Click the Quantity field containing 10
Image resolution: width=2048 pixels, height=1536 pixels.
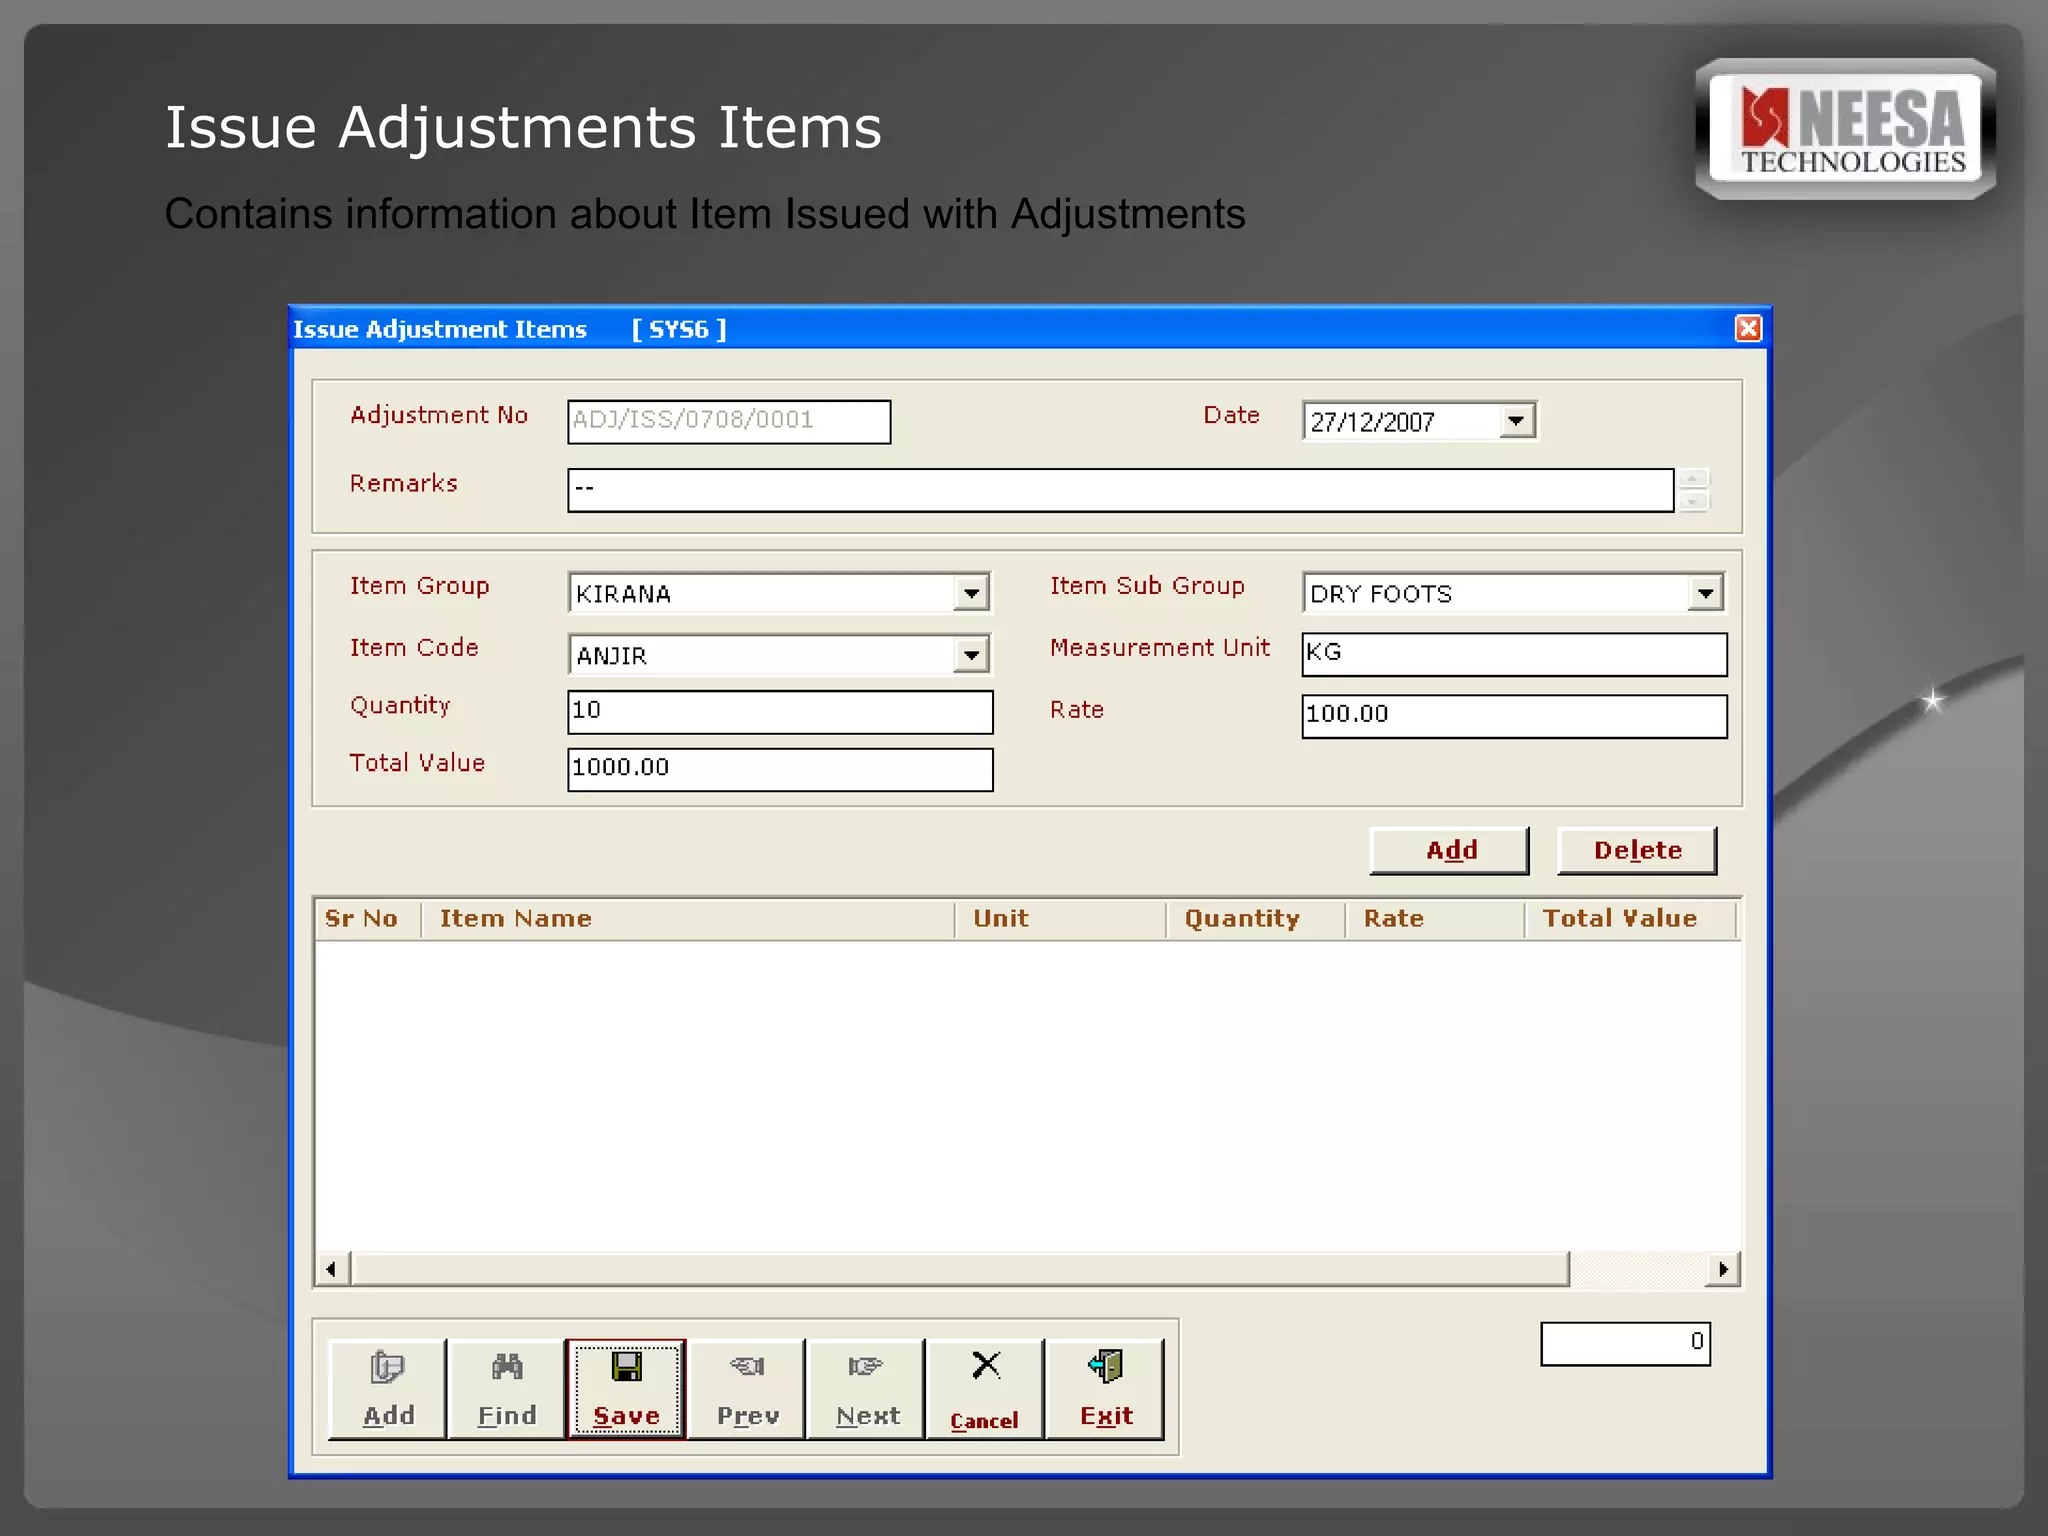click(780, 712)
